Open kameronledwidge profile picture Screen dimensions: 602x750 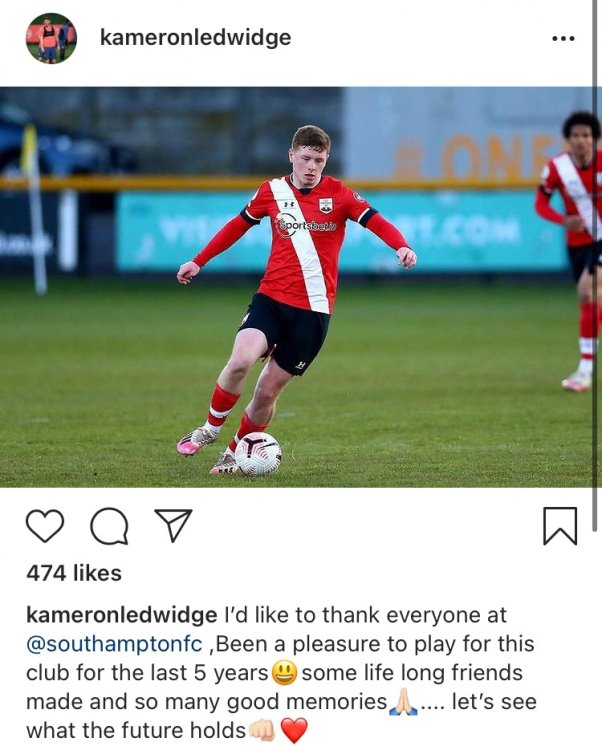coord(51,38)
